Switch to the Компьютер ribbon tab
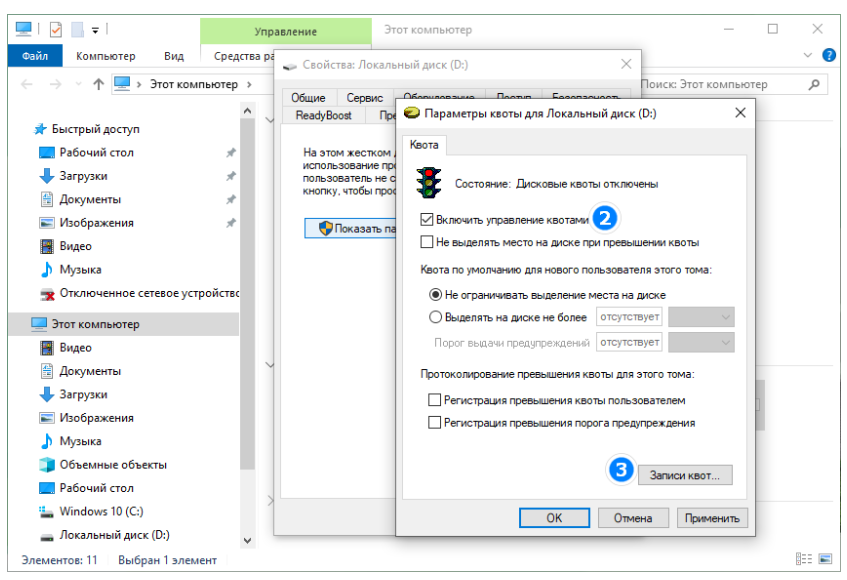 tap(106, 56)
